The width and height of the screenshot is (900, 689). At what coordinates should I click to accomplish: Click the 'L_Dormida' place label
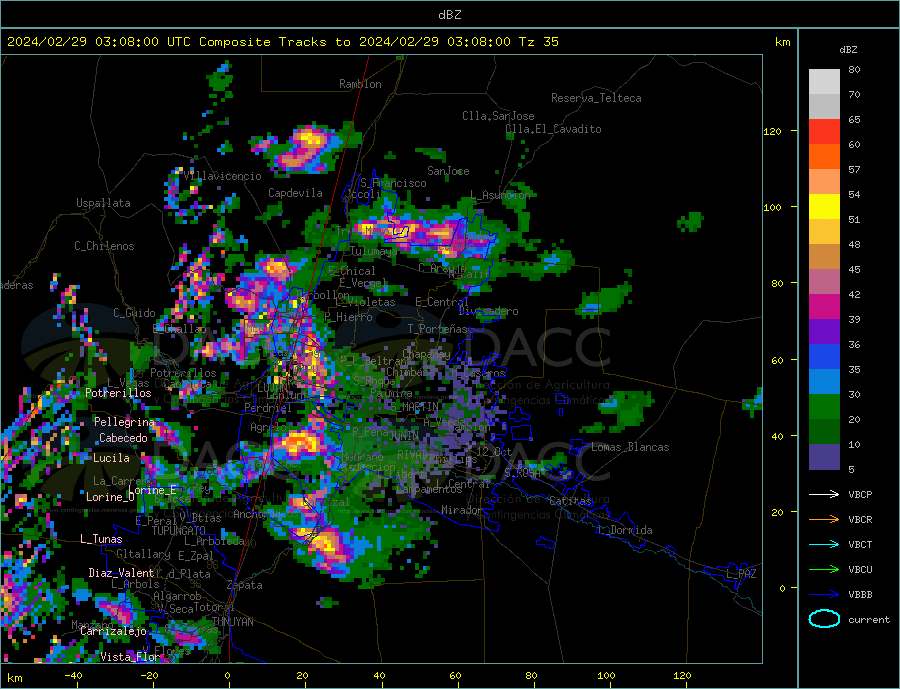(626, 530)
